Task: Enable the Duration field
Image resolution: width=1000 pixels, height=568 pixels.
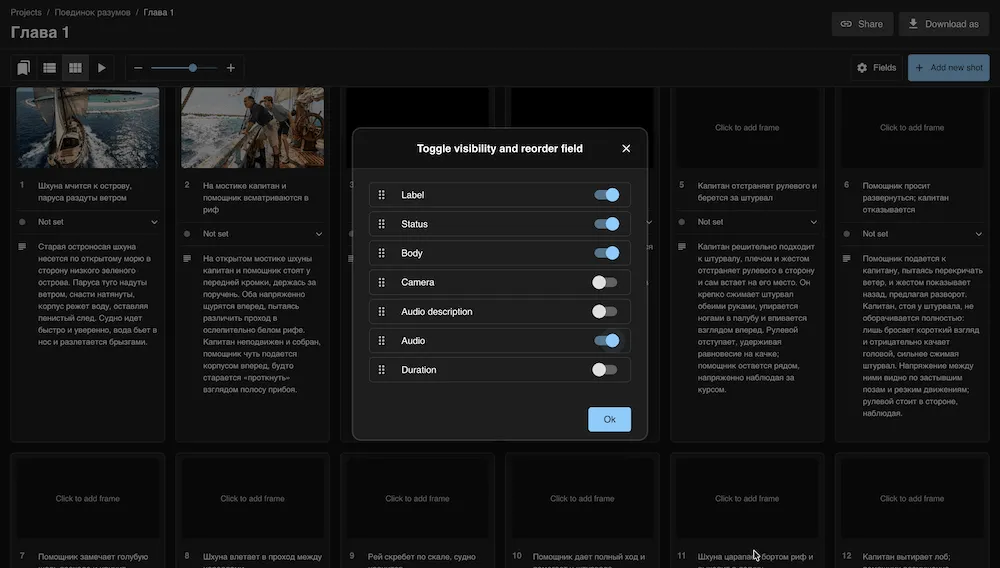Action: [605, 370]
